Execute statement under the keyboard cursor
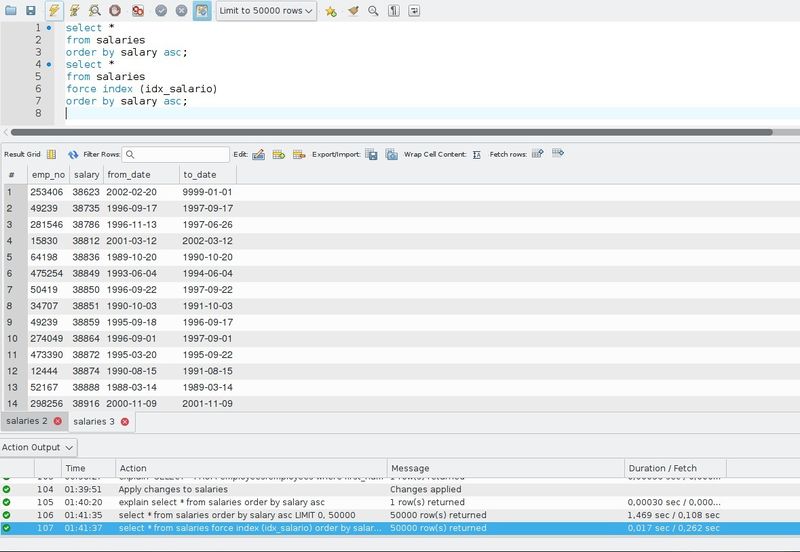 (74, 10)
